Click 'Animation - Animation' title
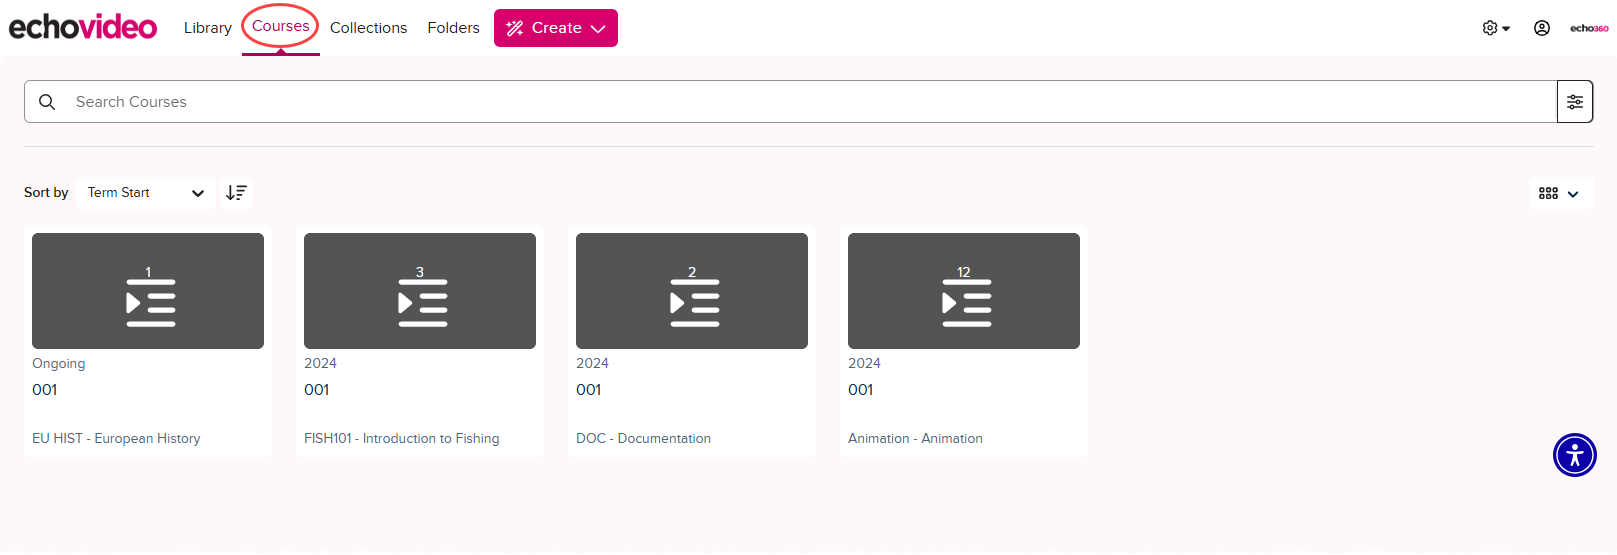This screenshot has width=1617, height=555. 916,438
